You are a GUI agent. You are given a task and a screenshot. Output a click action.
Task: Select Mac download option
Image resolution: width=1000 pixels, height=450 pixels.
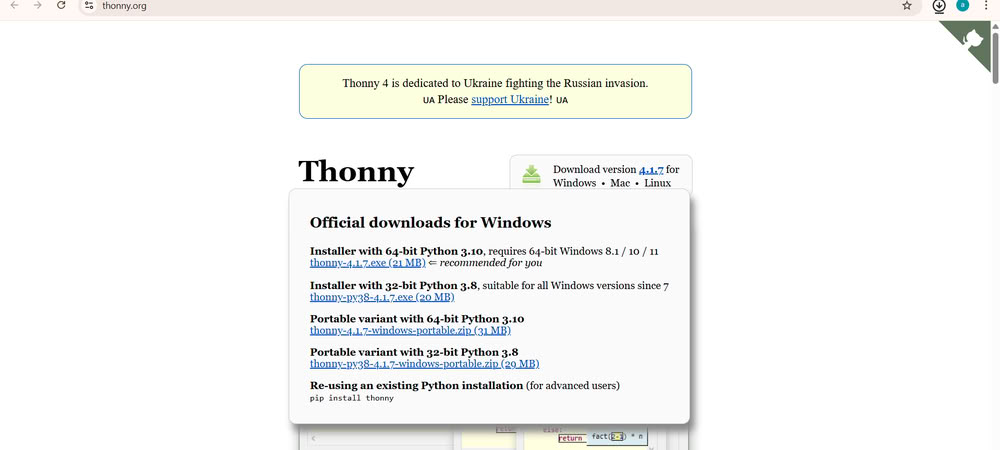pos(620,183)
